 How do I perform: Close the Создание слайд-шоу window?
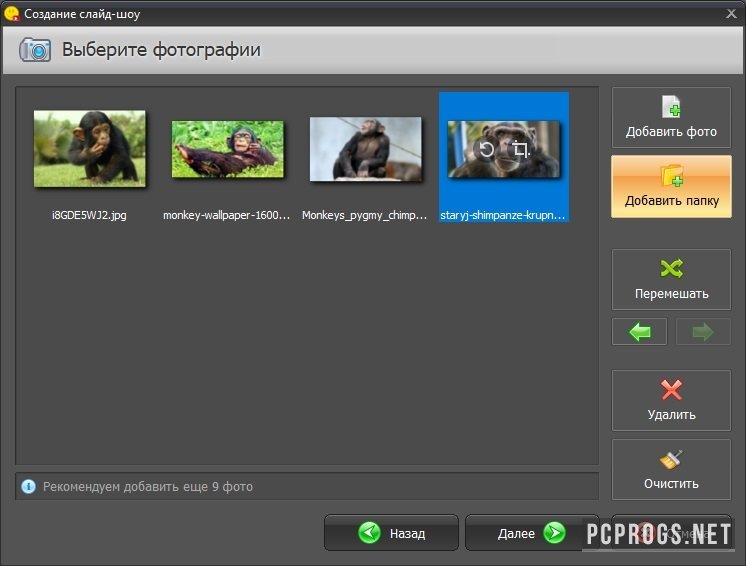click(x=731, y=13)
